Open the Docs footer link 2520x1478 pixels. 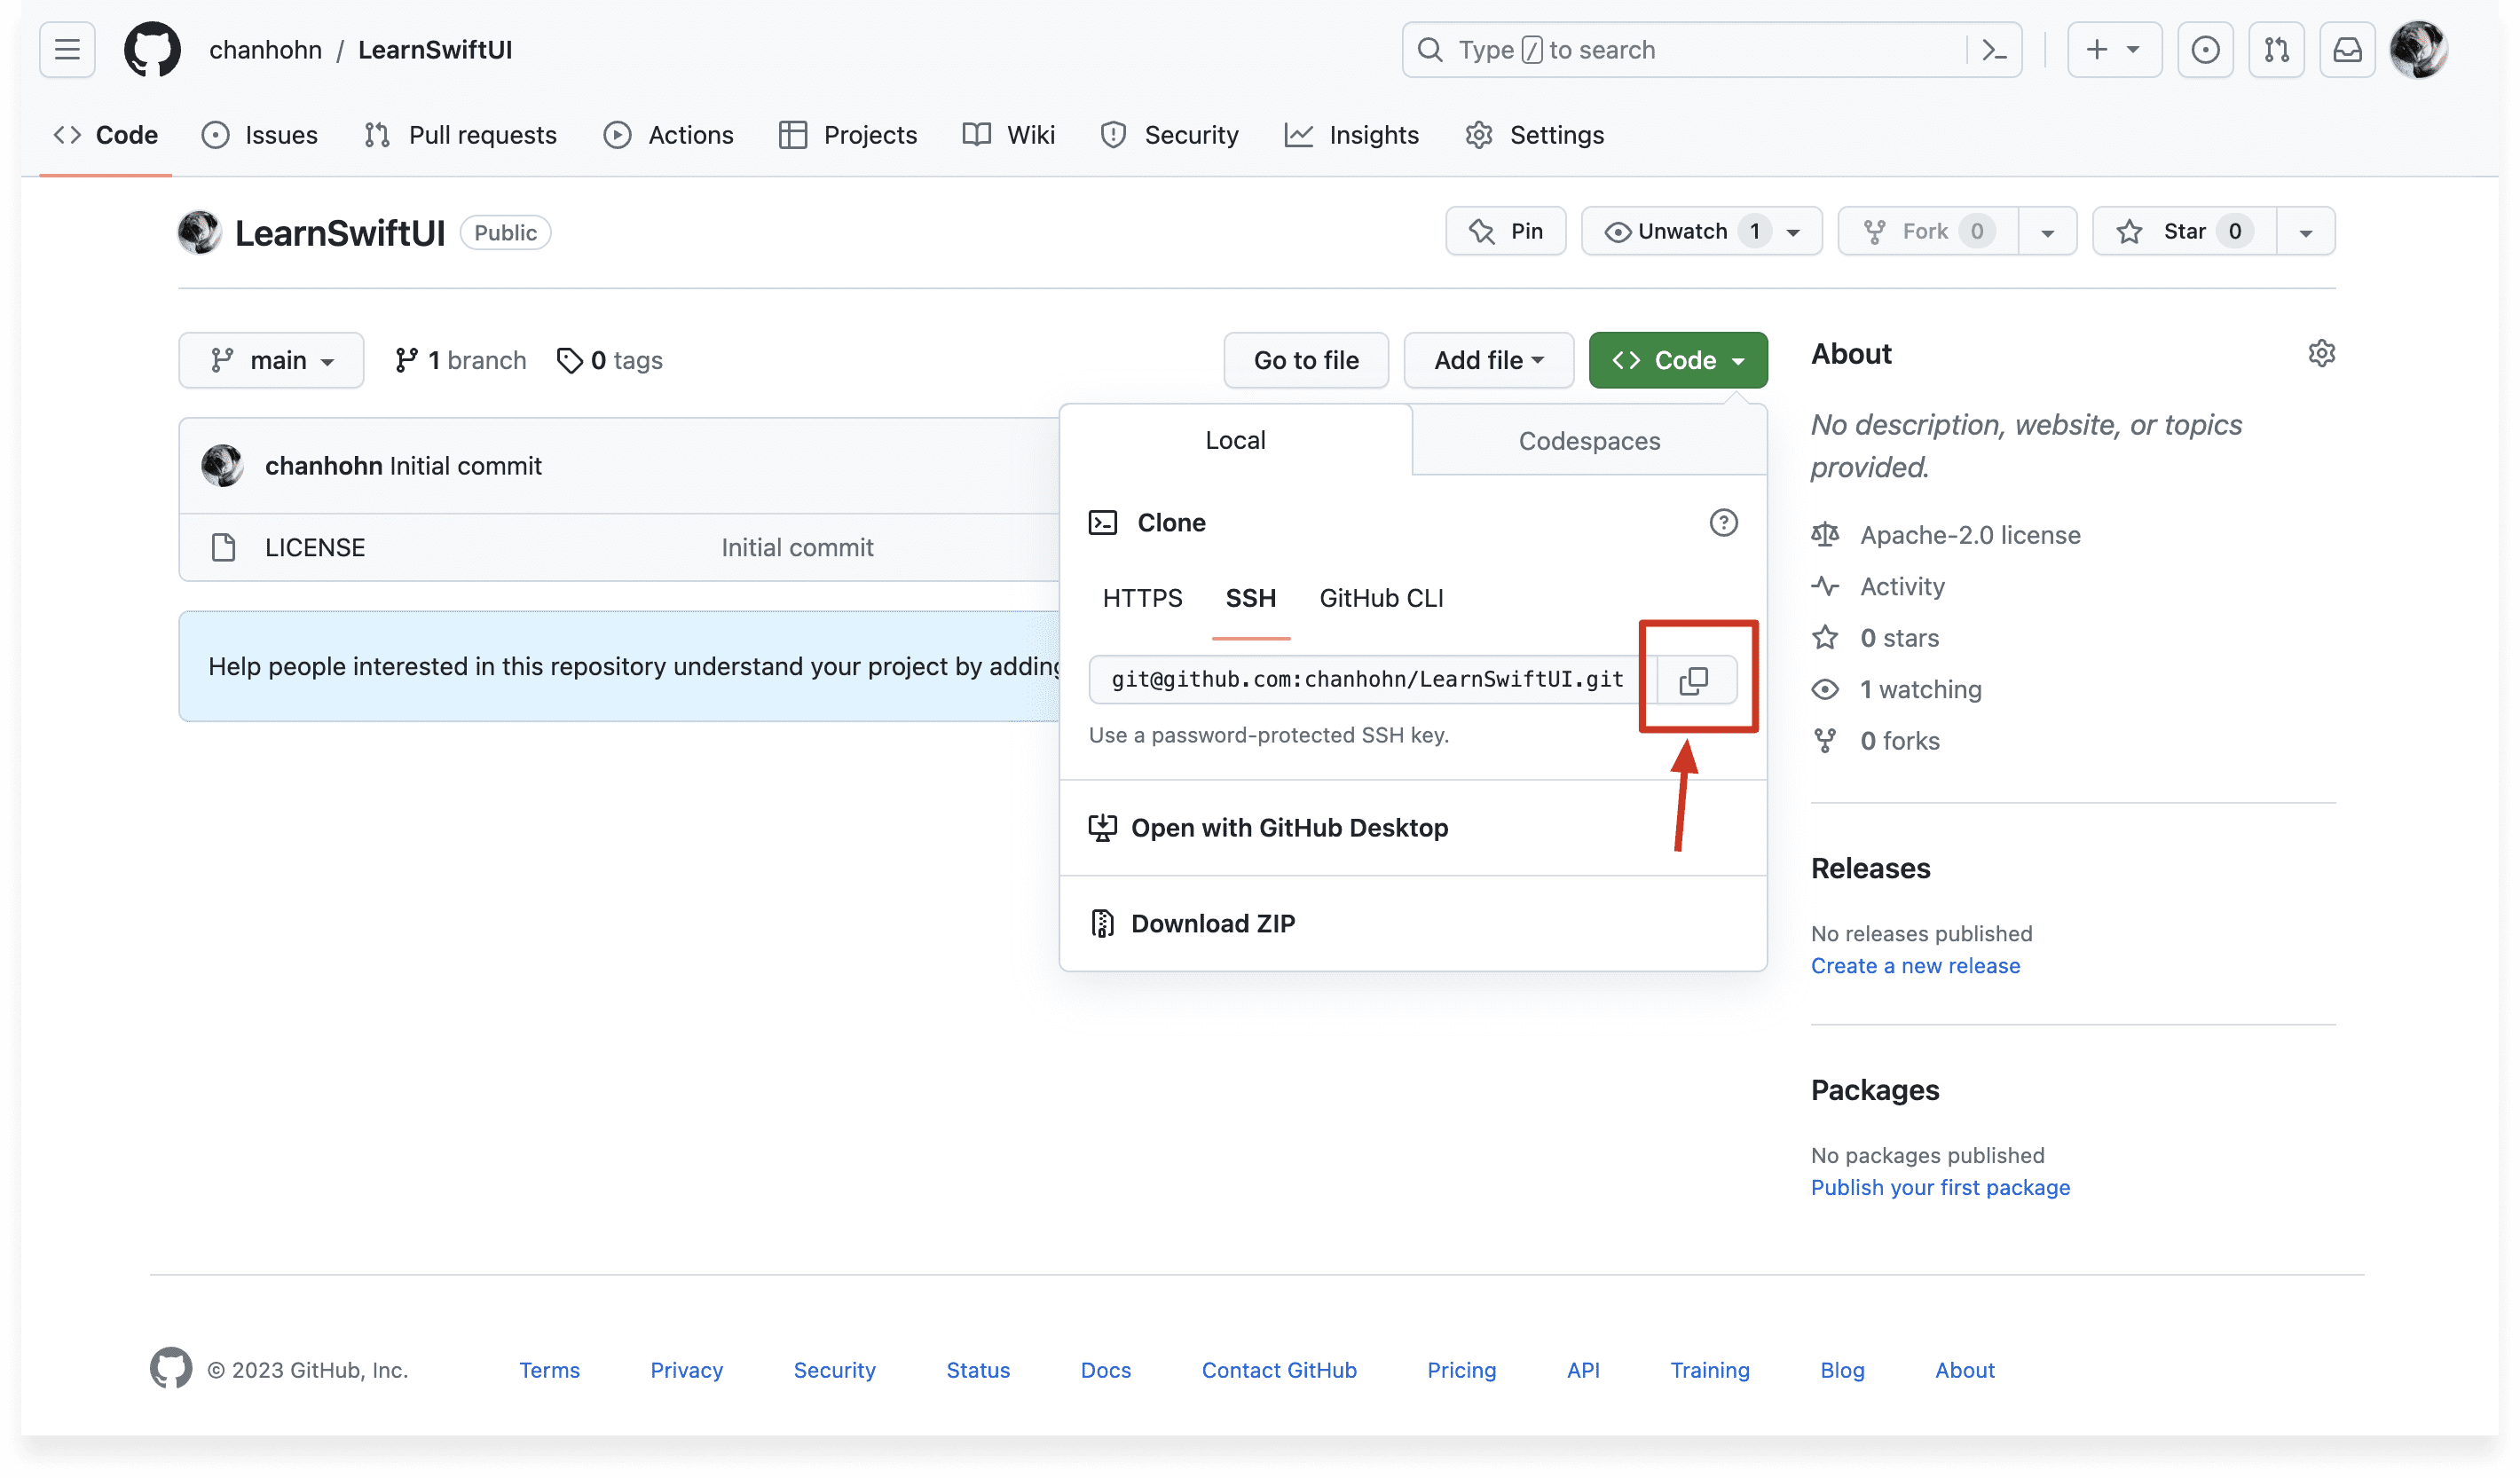1105,1369
